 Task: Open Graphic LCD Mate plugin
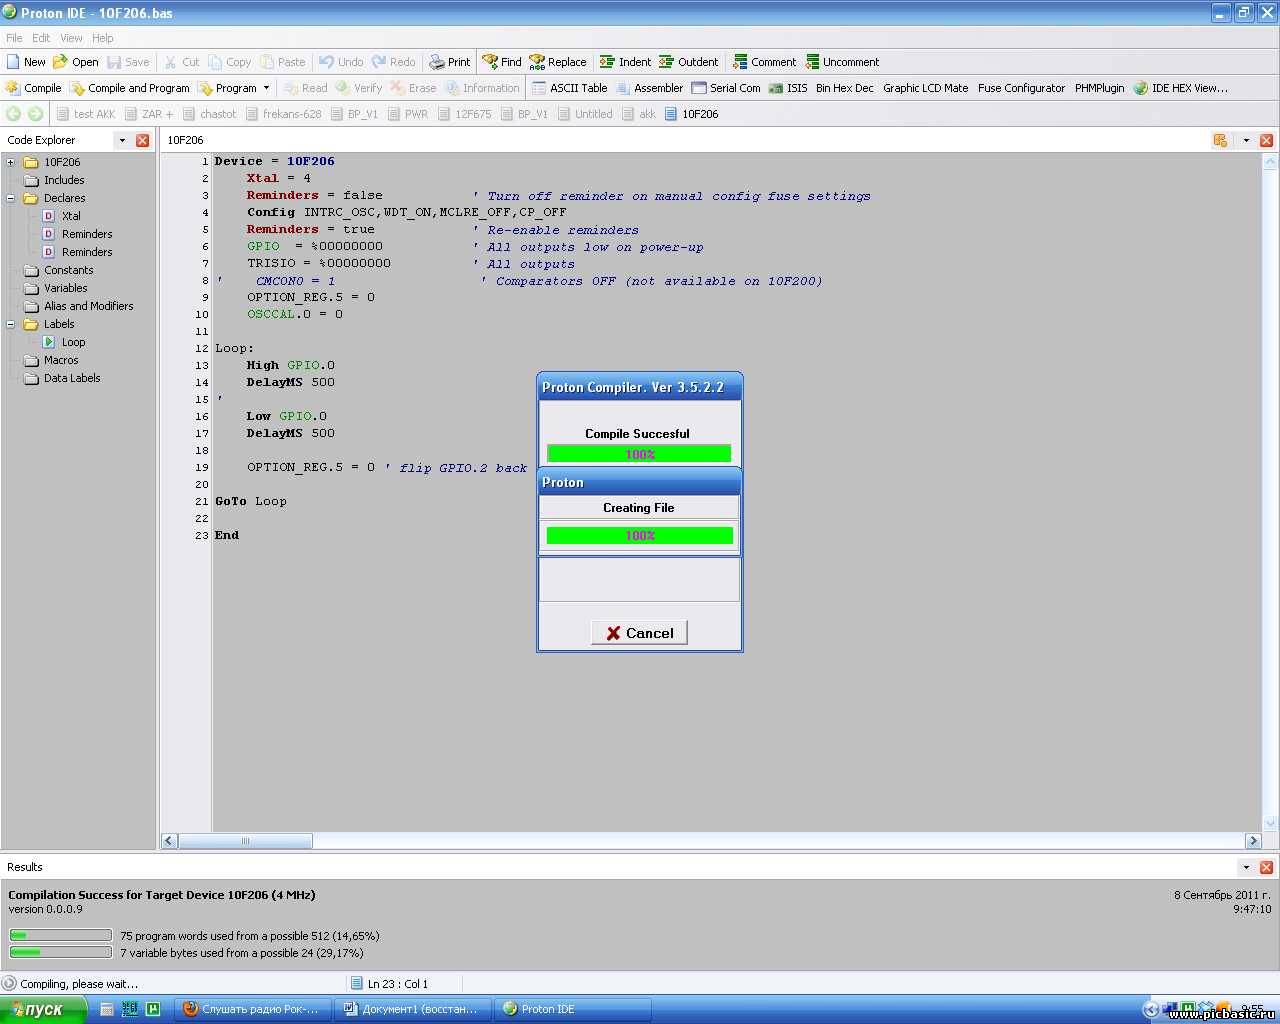(x=925, y=88)
